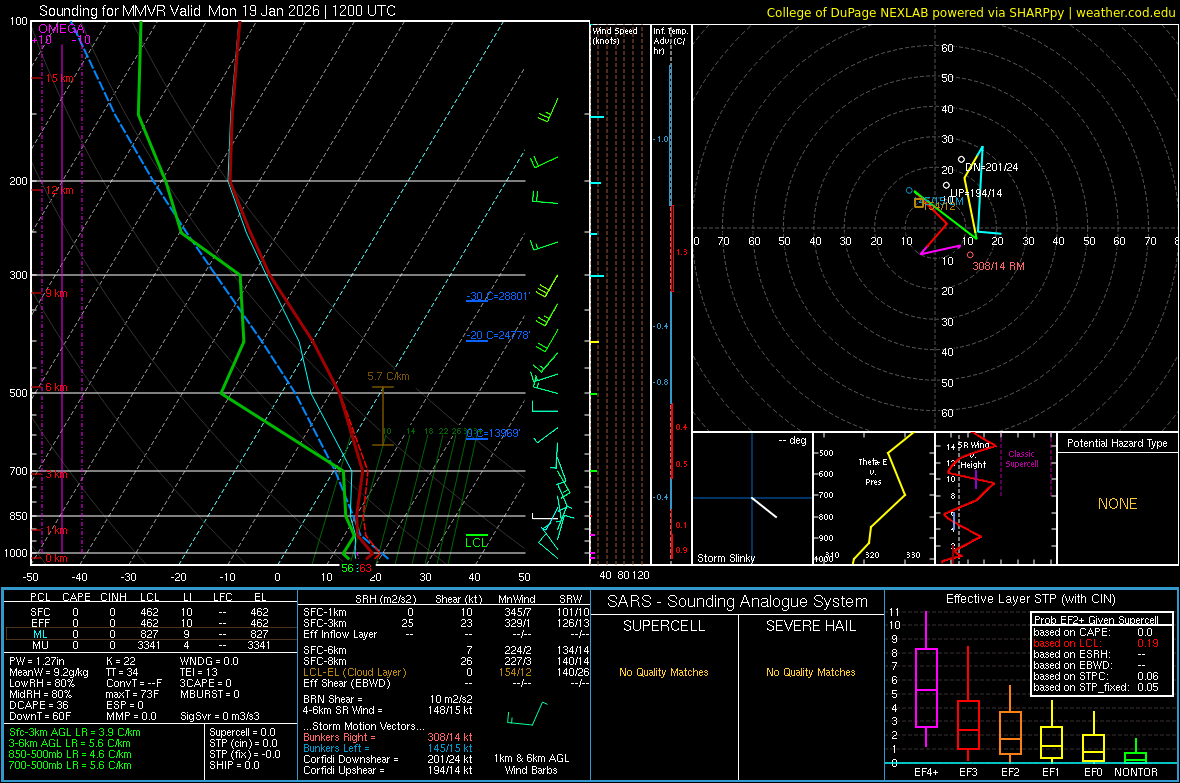Click the Classic Supercell label
Image resolution: width=1180 pixels, height=783 pixels.
1021,459
